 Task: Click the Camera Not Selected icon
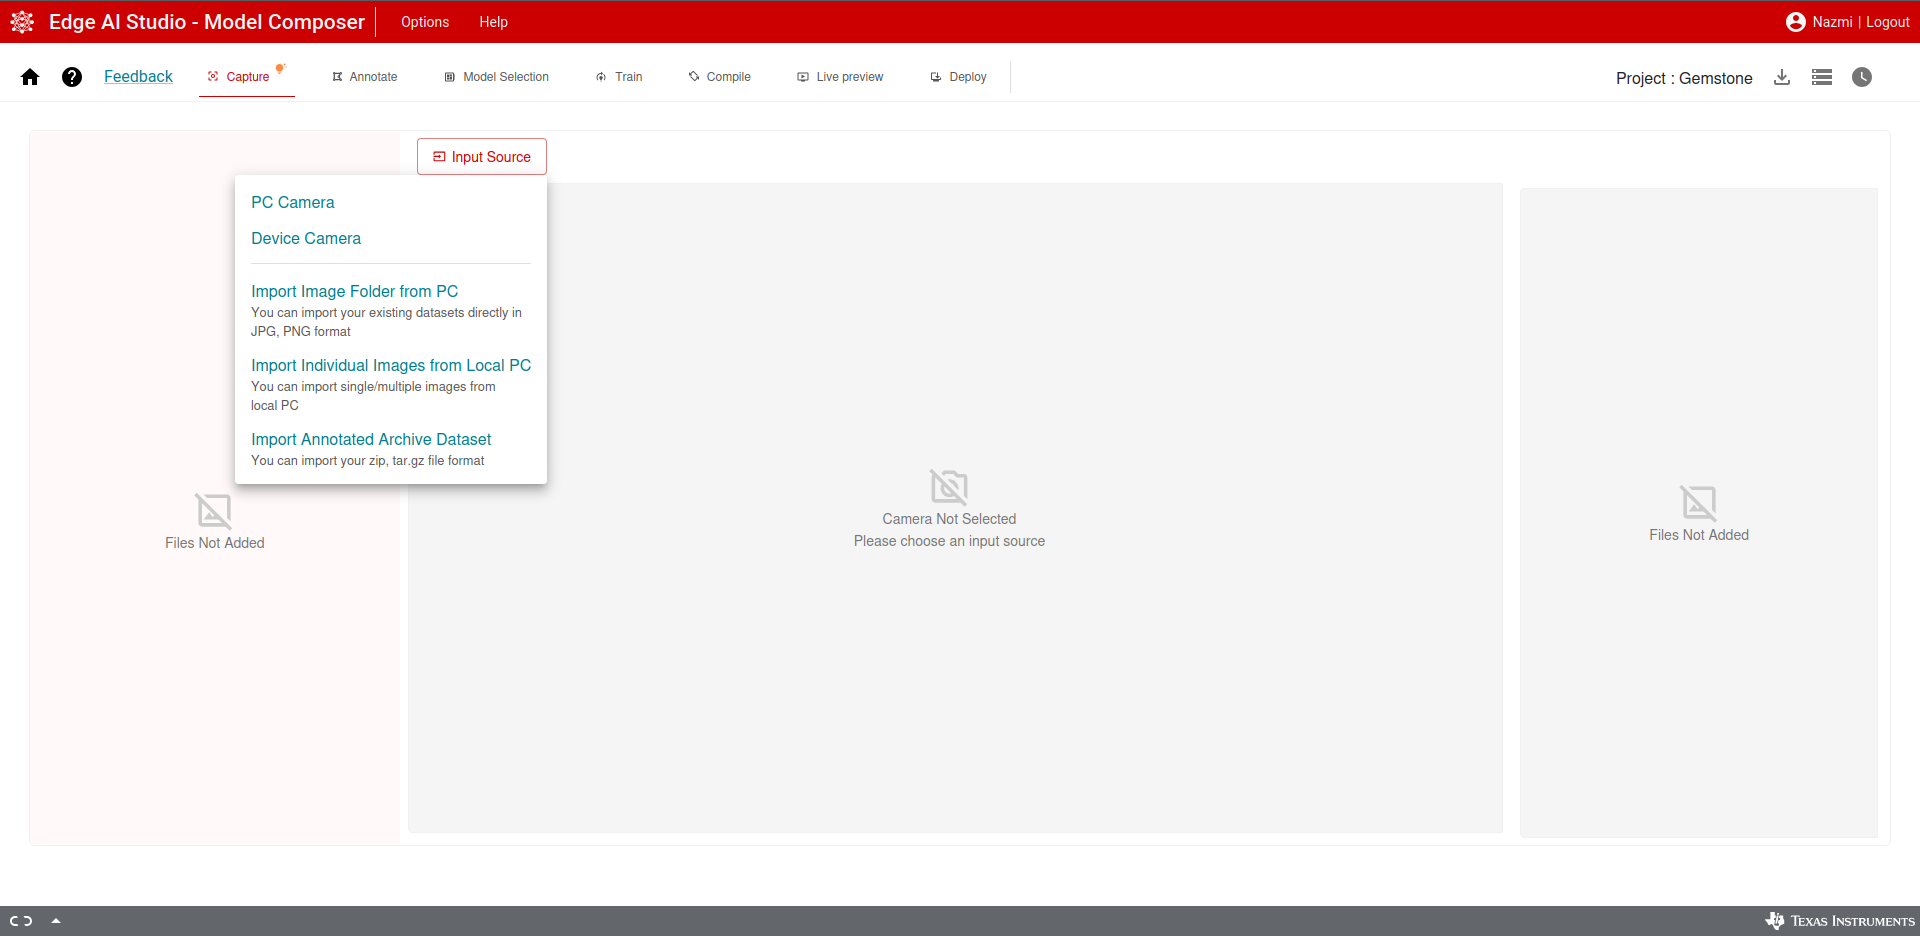(949, 487)
